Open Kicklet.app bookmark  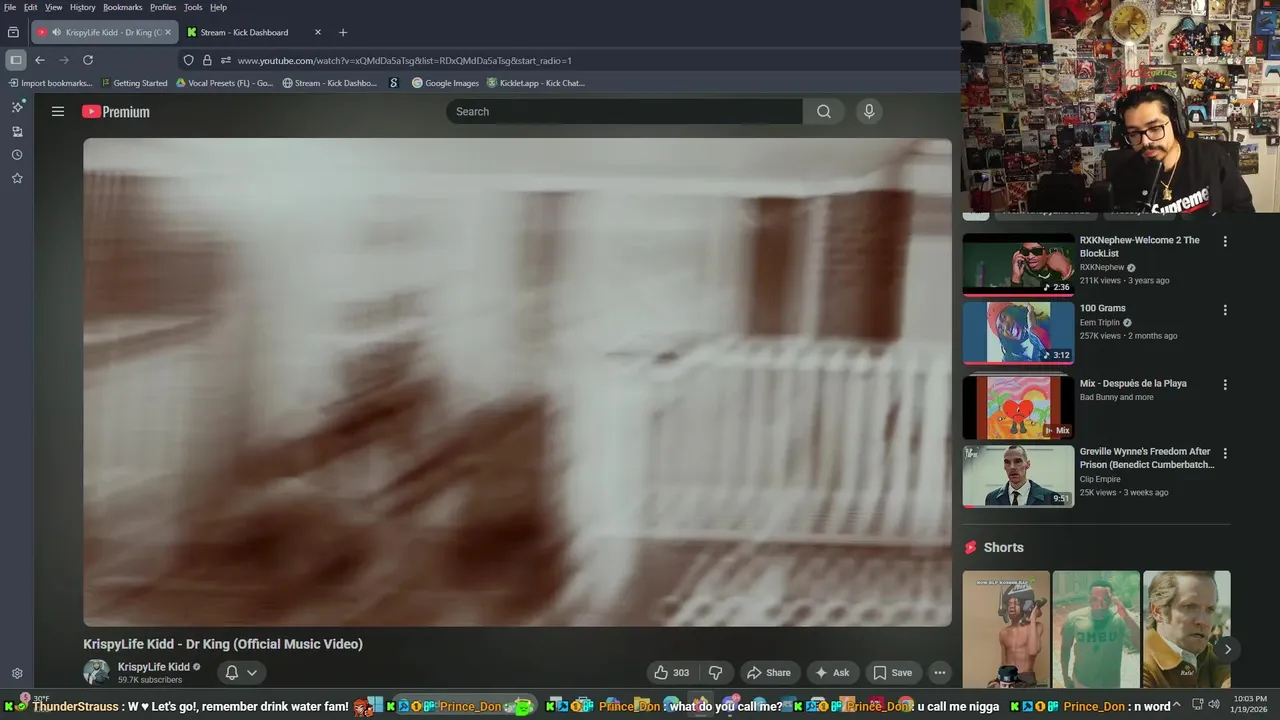pos(536,83)
